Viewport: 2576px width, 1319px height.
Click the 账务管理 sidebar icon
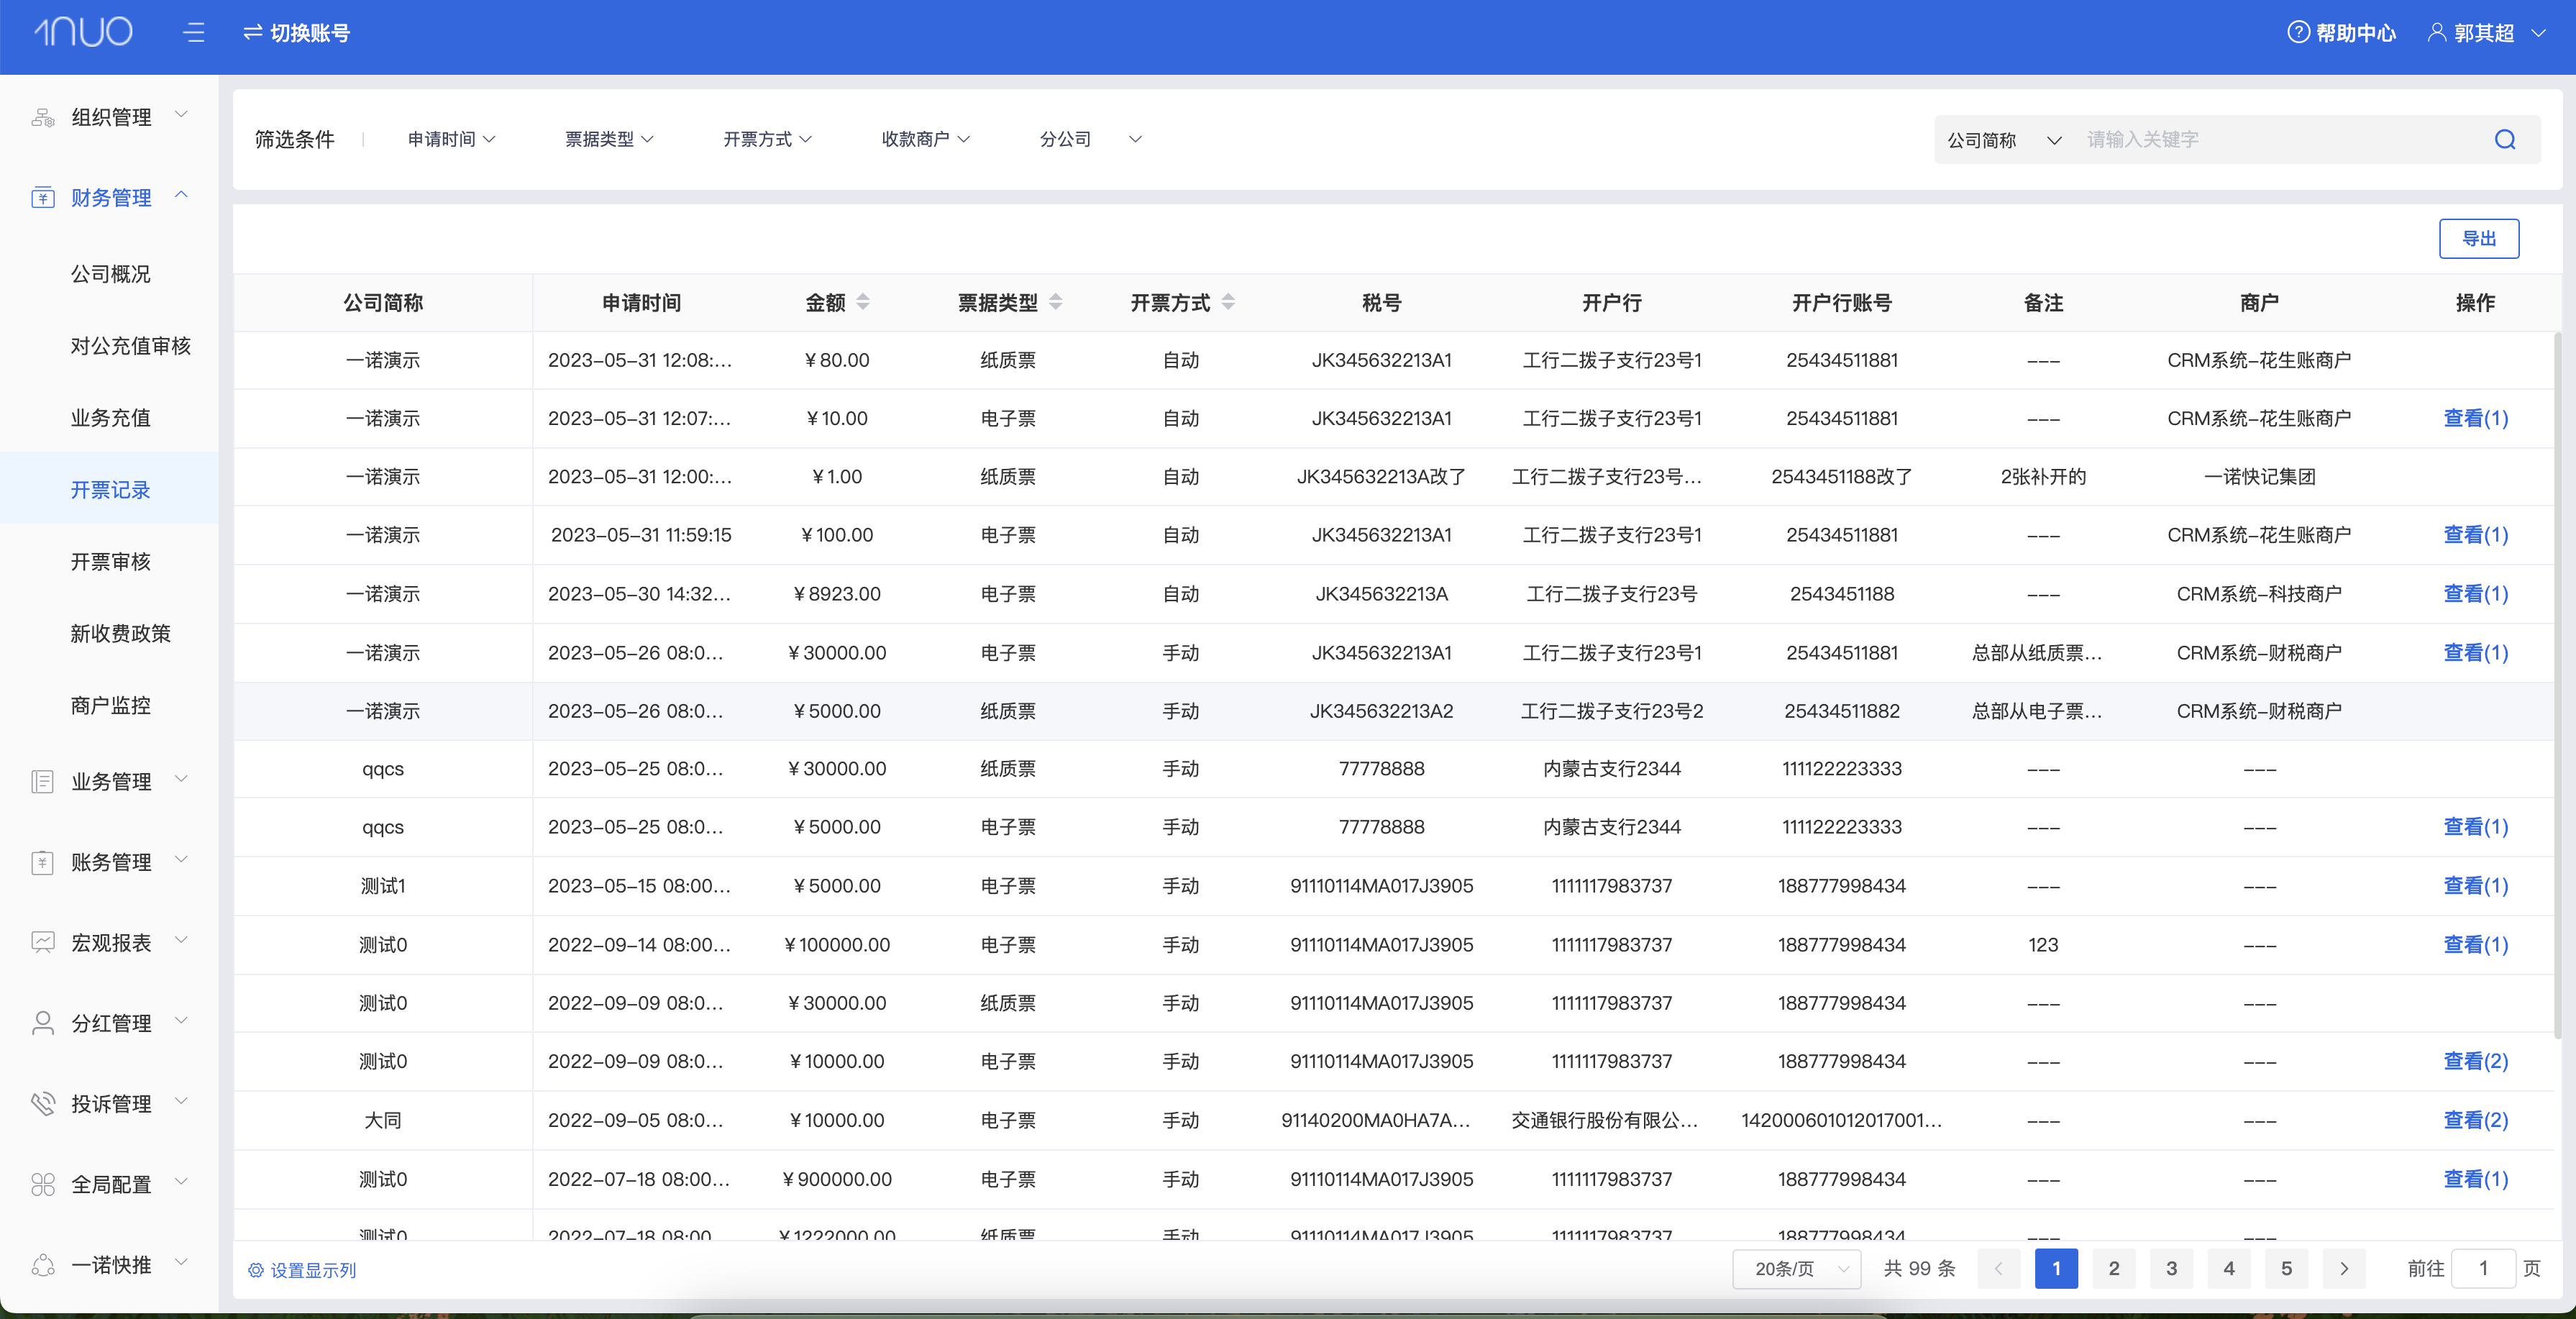pos(42,862)
